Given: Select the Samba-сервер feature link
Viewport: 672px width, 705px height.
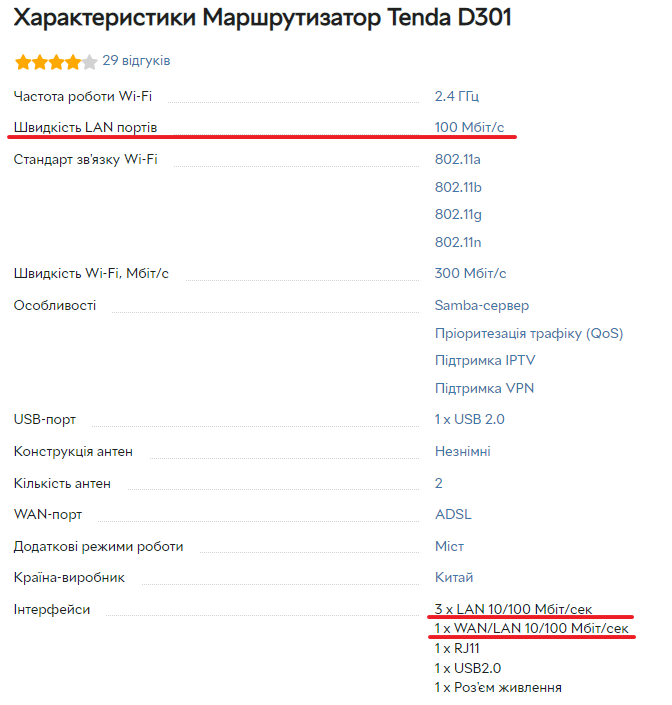Looking at the screenshot, I should (x=482, y=306).
